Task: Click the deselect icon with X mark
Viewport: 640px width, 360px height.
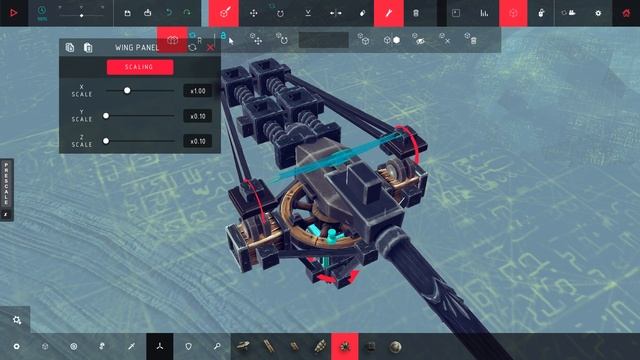Action: tap(444, 39)
